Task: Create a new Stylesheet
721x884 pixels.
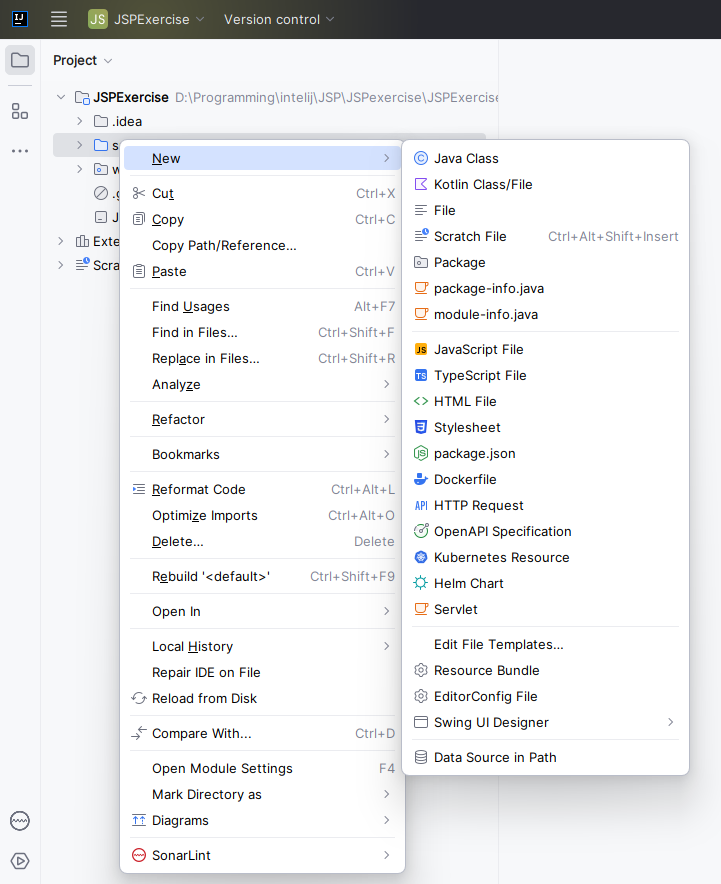Action: (545, 427)
